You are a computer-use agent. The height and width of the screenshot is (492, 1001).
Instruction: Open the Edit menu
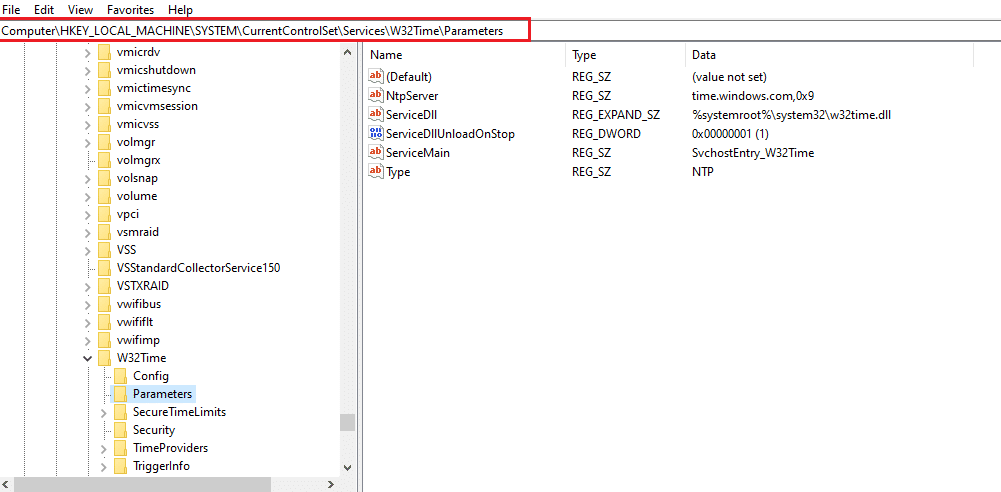coord(44,9)
